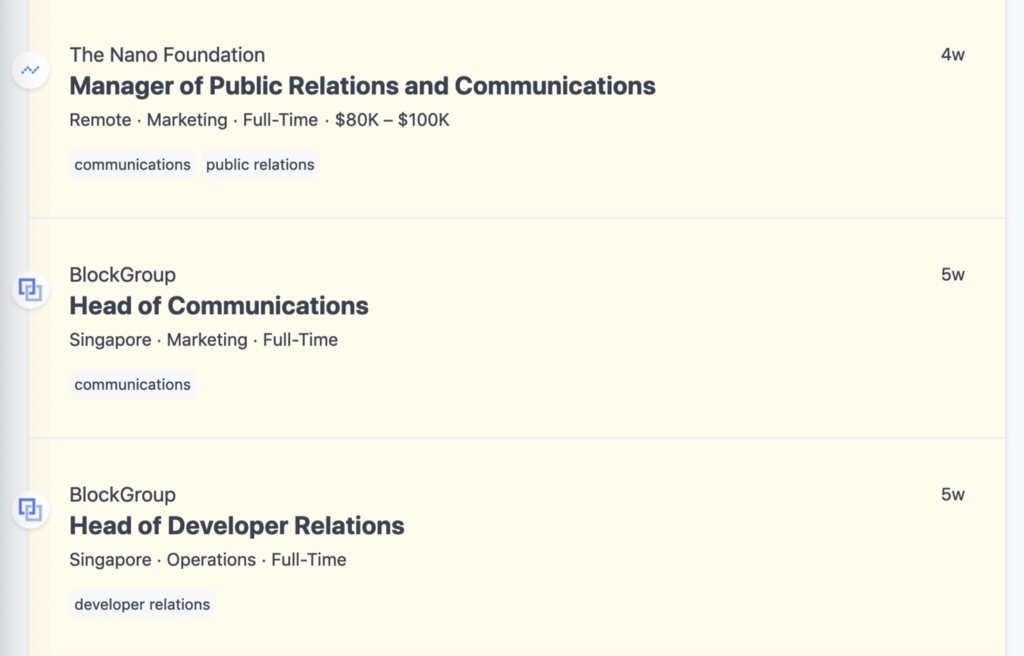Click Remote location in the Nano Foundation listing

100,120
